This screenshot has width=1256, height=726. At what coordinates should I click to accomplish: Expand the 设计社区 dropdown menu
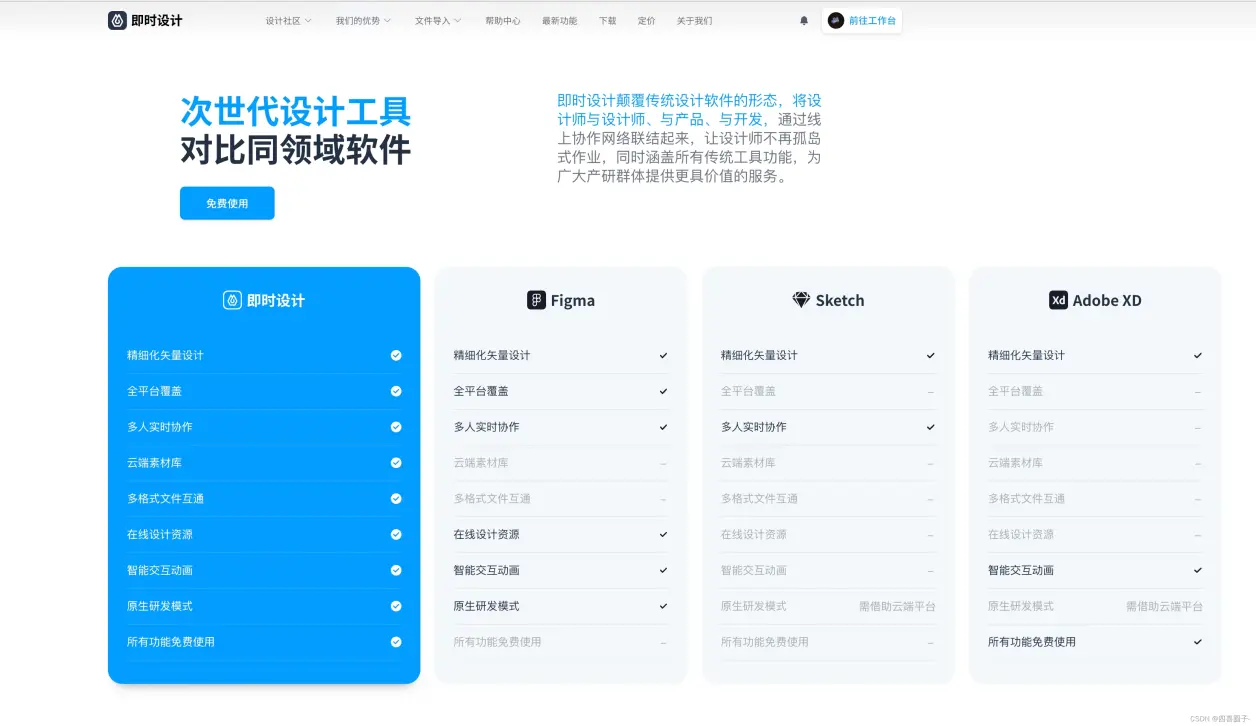point(289,20)
